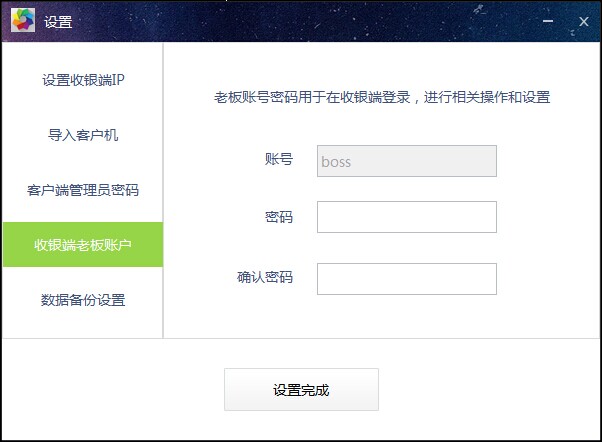Image resolution: width=602 pixels, height=442 pixels.
Task: Click the vertical divider beside the sidebar
Action: tap(163, 190)
